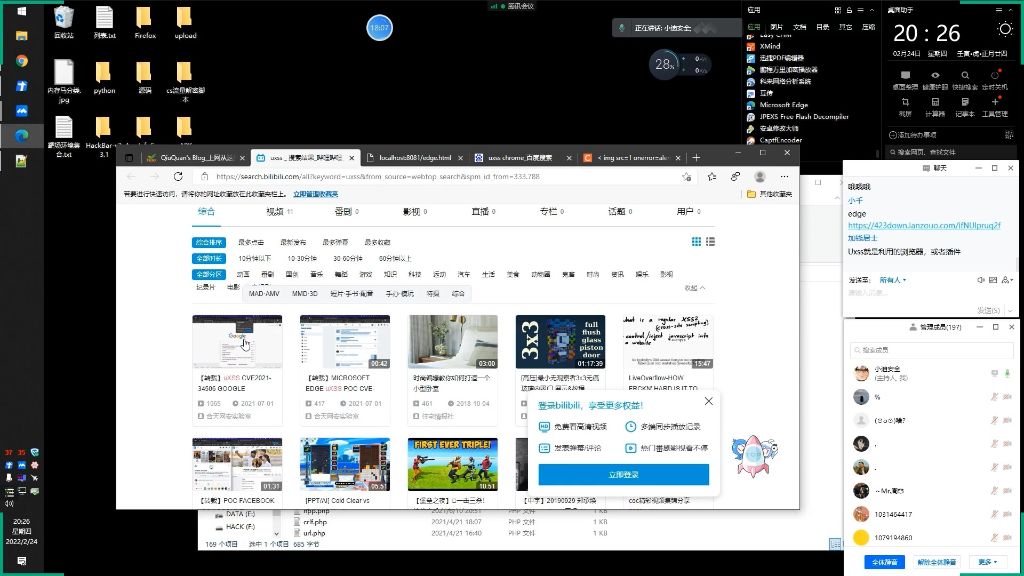Screen dimensions: 1024x576
Task: Switch to uxss chrome 百度搜索 tab
Action: (x=522, y=158)
